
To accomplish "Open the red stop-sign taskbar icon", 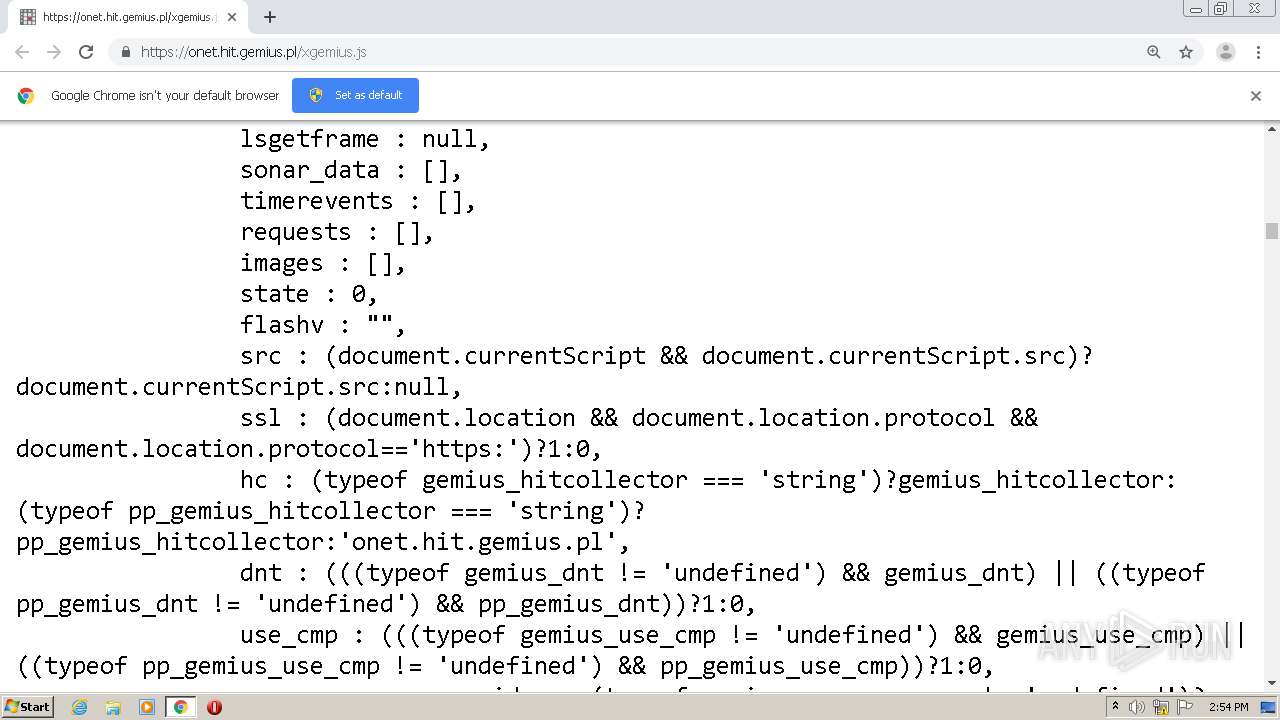I will click(x=214, y=707).
